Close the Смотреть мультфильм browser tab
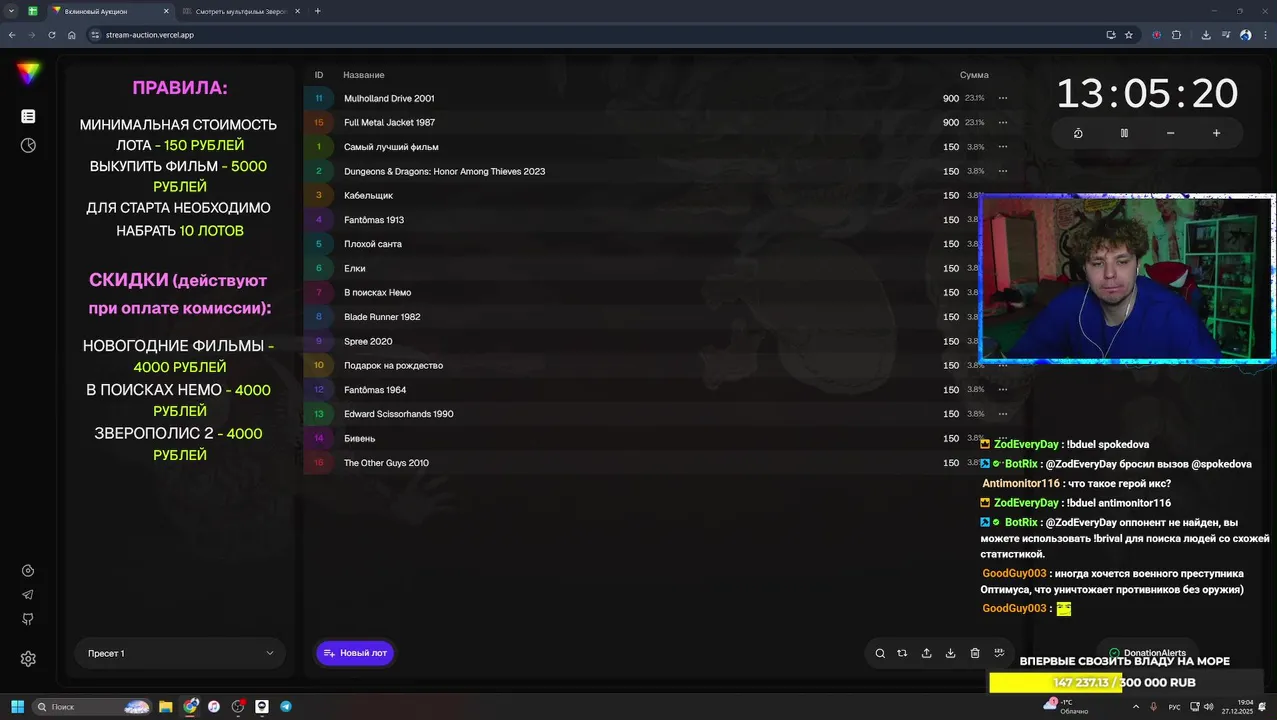 [x=297, y=11]
